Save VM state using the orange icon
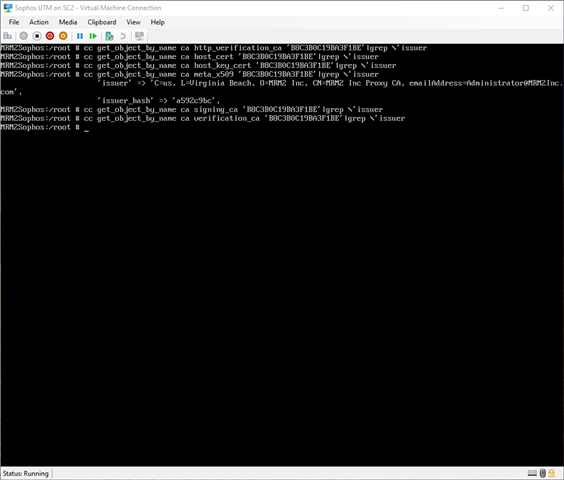 click(63, 36)
